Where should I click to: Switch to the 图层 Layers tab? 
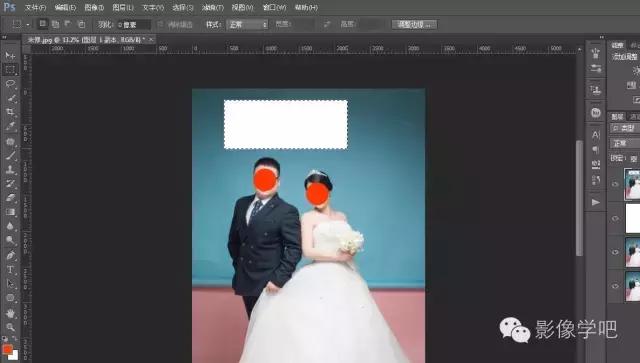click(x=617, y=117)
